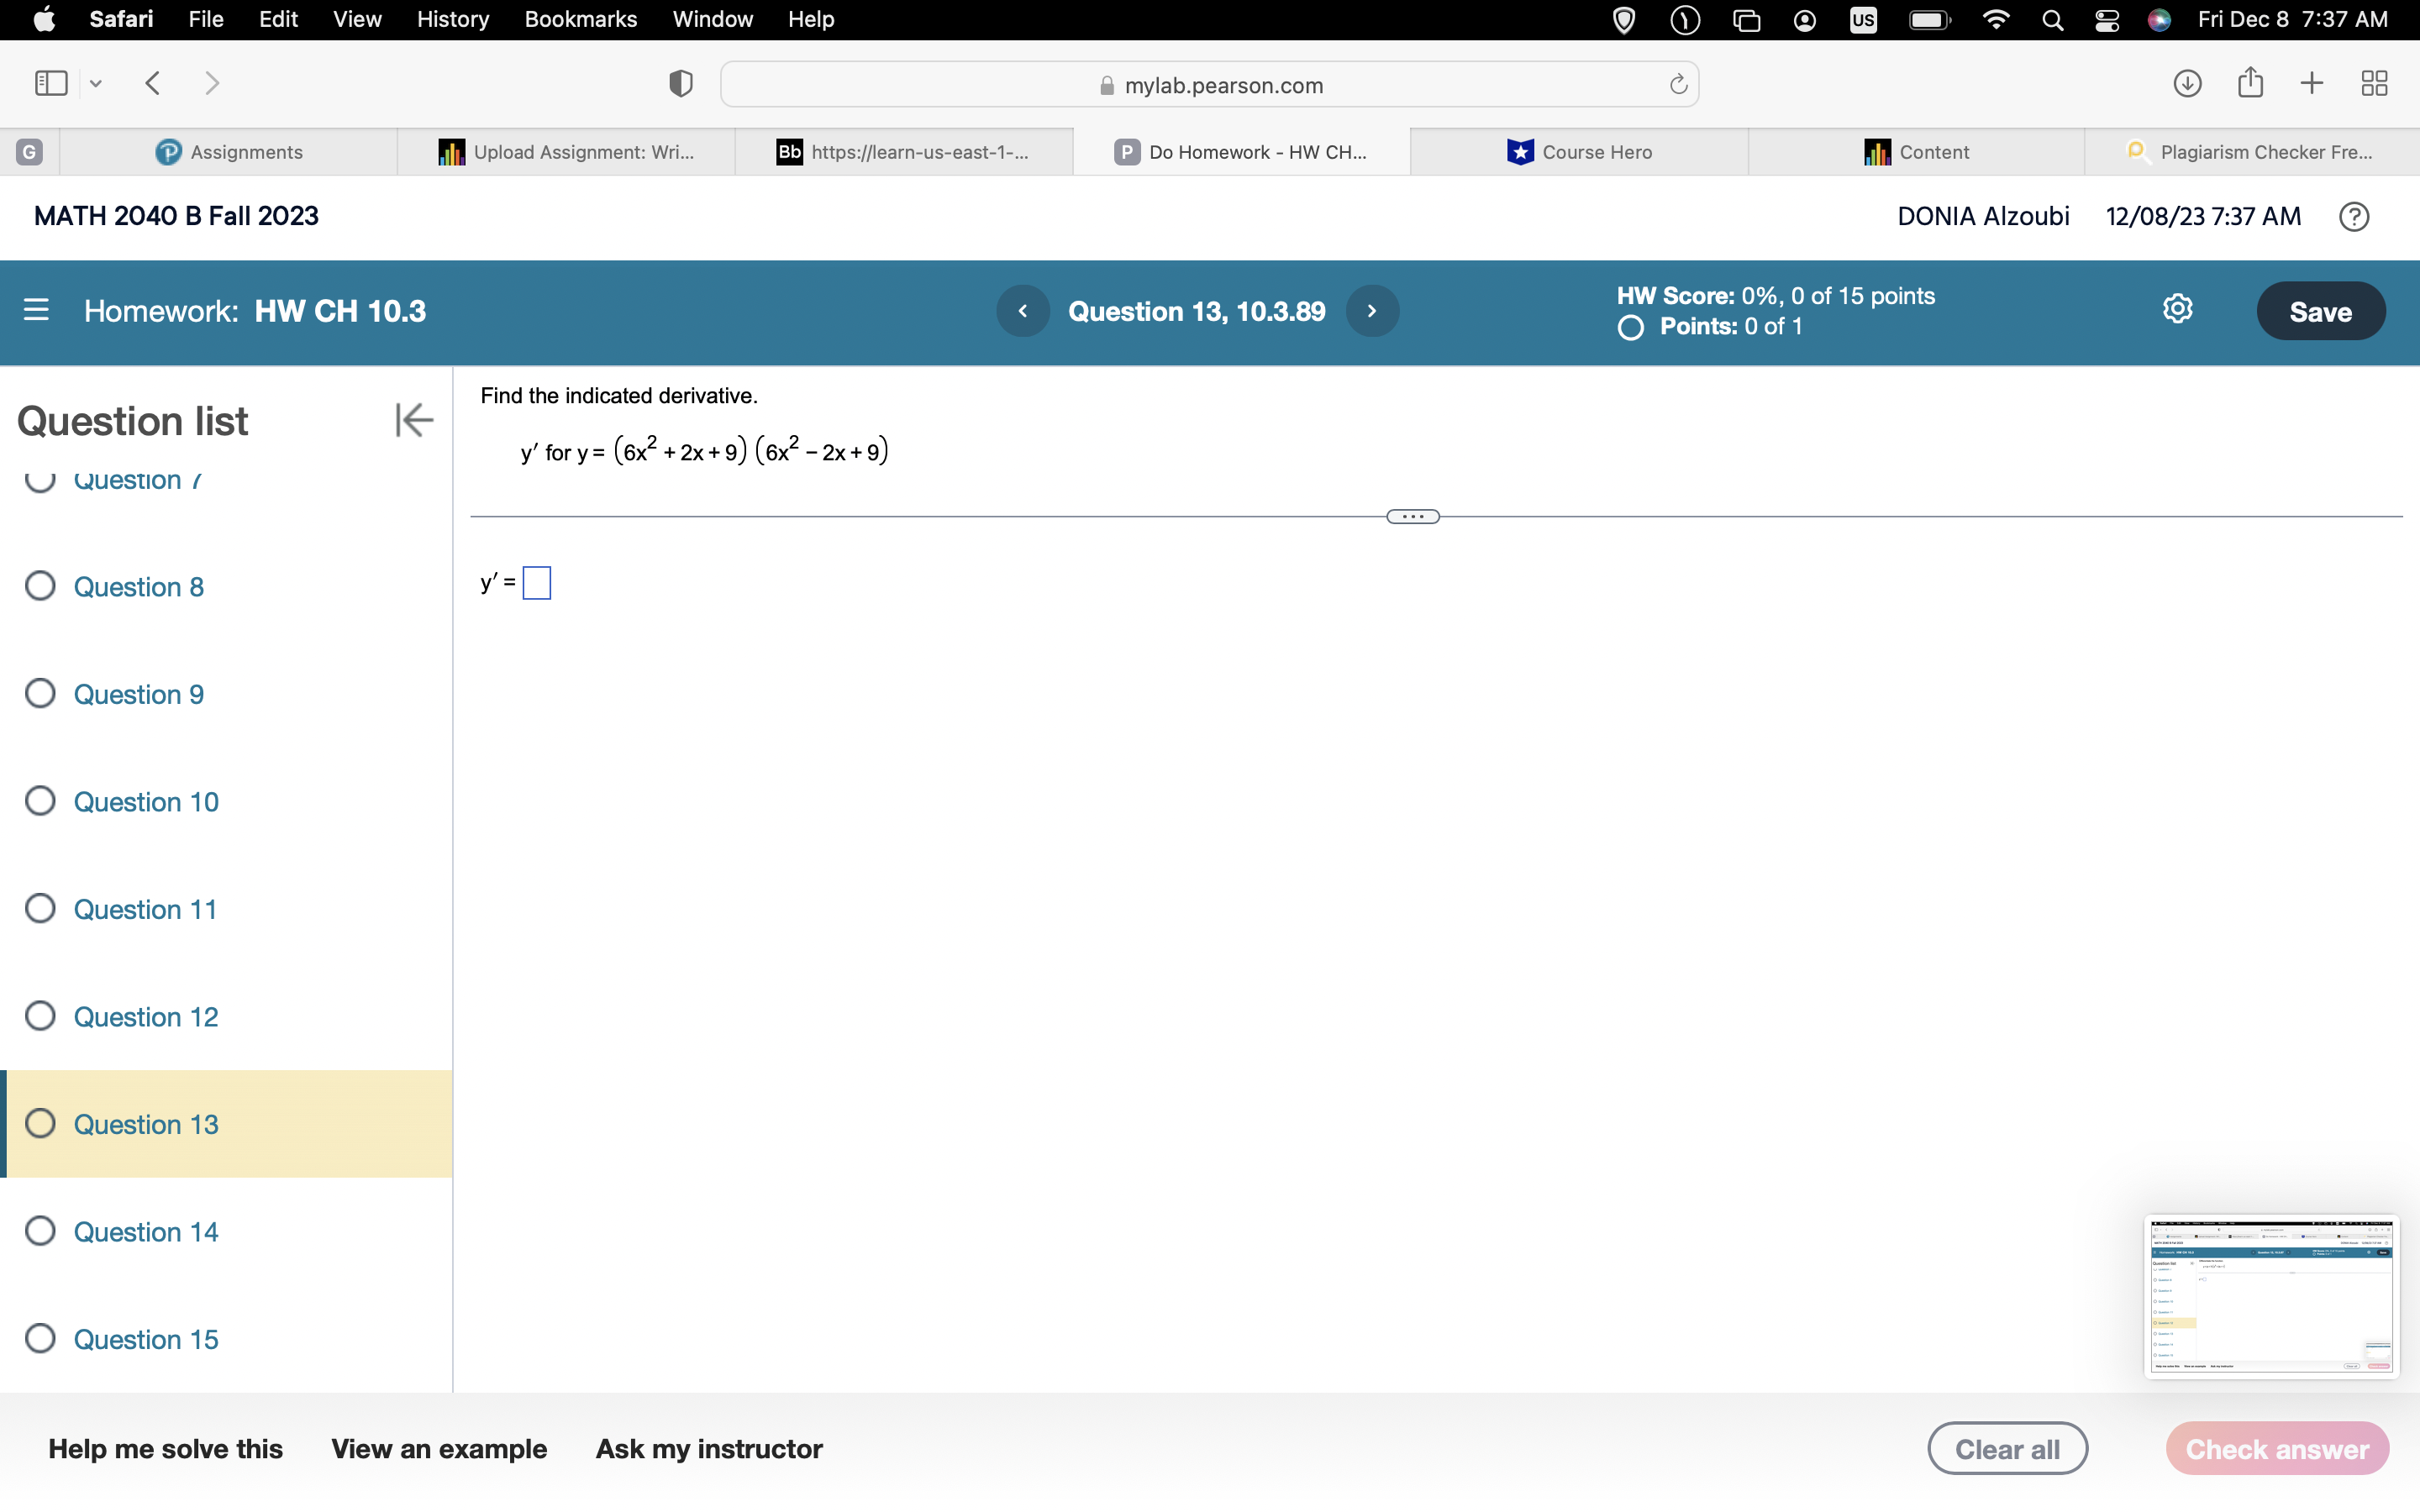Click the y' answer input box
Screen dimensions: 2420x1512
pyautogui.click(x=537, y=583)
